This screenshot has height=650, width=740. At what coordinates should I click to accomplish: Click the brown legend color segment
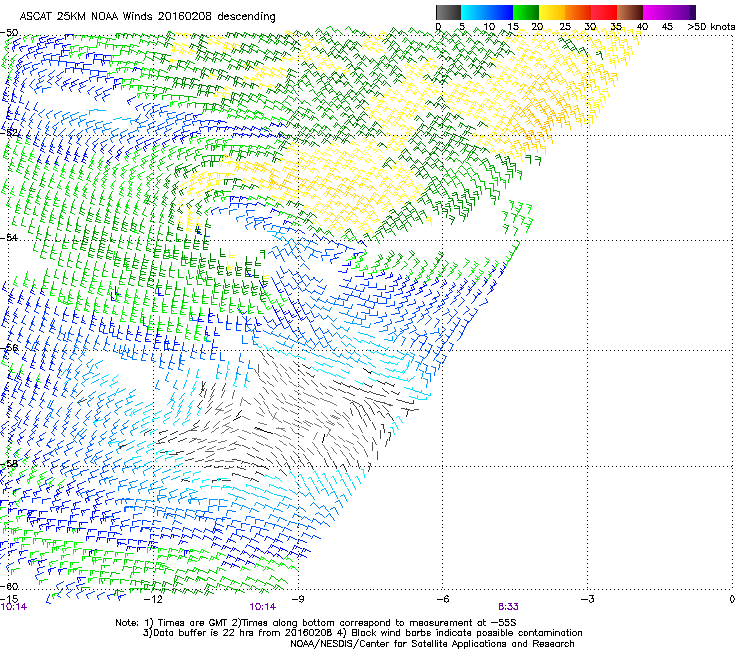tap(630, 12)
